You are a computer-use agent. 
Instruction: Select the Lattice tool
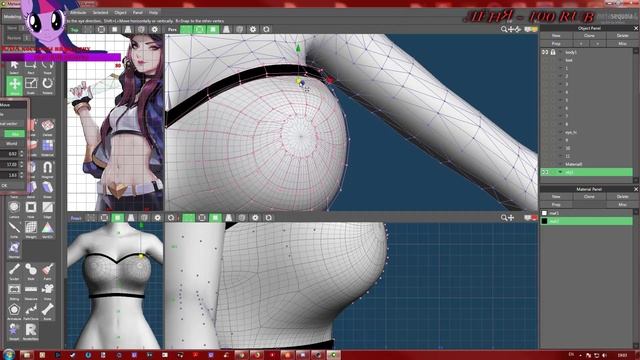click(x=14, y=209)
